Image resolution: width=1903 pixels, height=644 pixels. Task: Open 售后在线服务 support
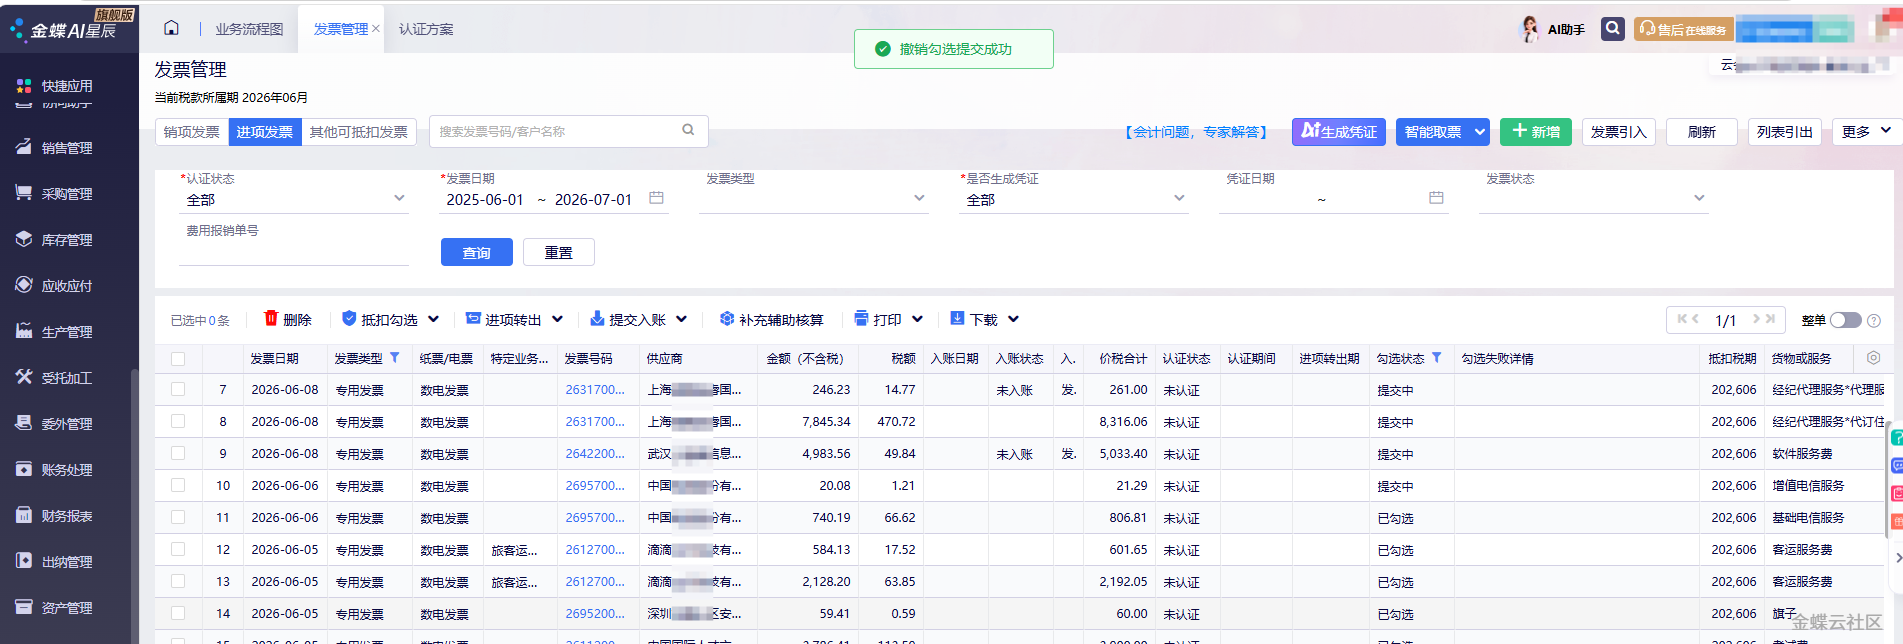click(x=1683, y=29)
